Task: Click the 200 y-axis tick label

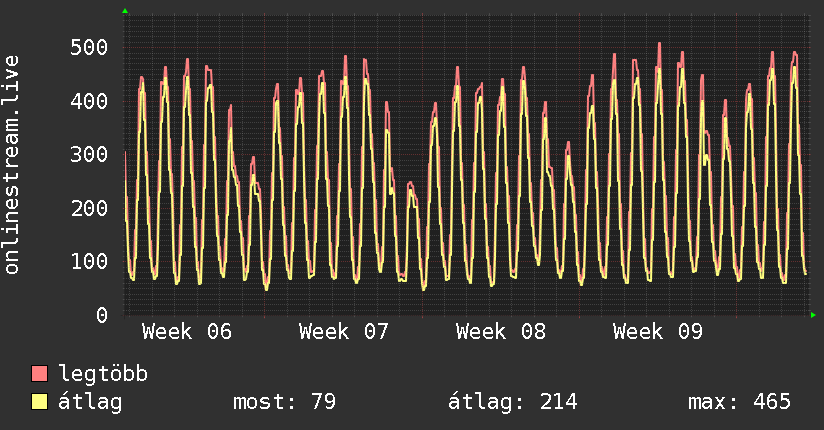Action: (89, 208)
